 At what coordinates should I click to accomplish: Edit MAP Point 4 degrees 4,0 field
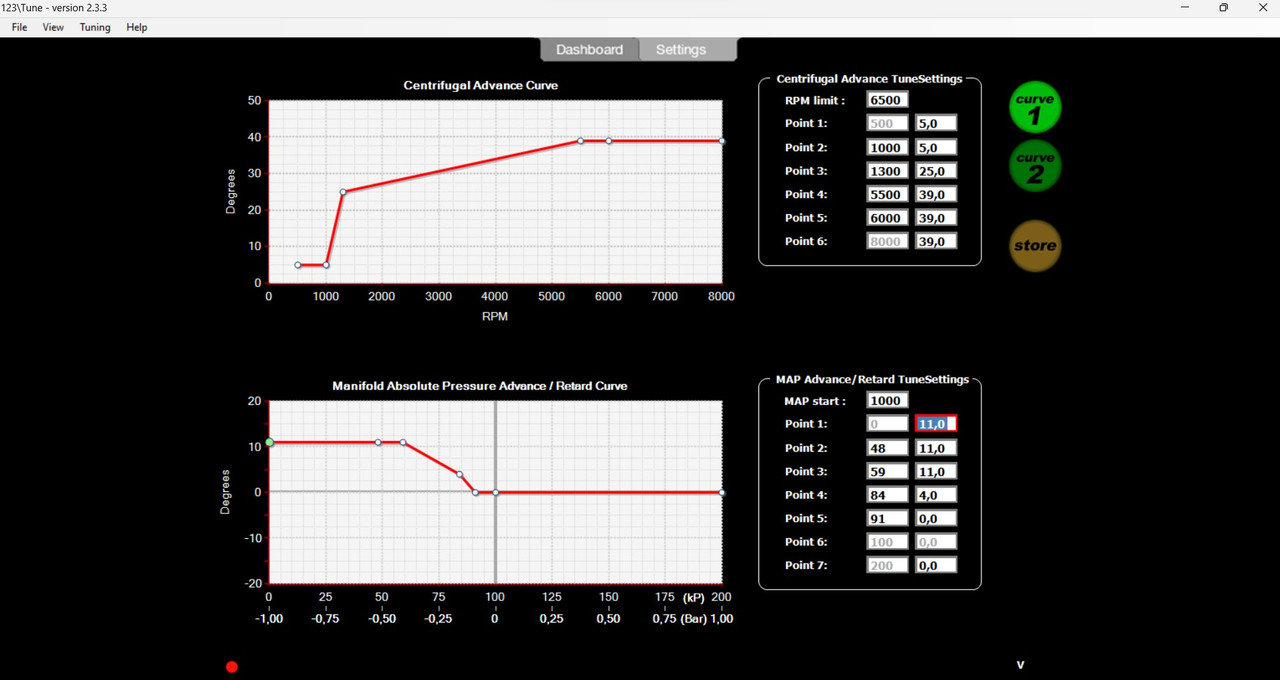coord(936,494)
